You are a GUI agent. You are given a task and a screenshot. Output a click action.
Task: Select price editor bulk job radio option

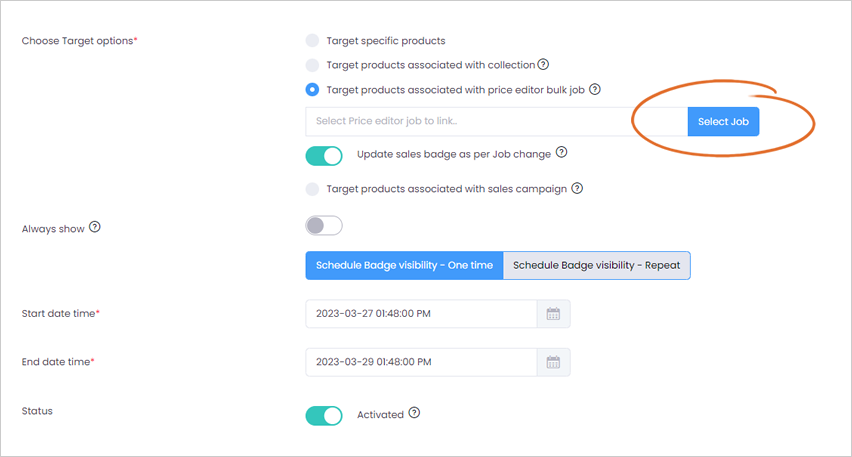click(312, 90)
